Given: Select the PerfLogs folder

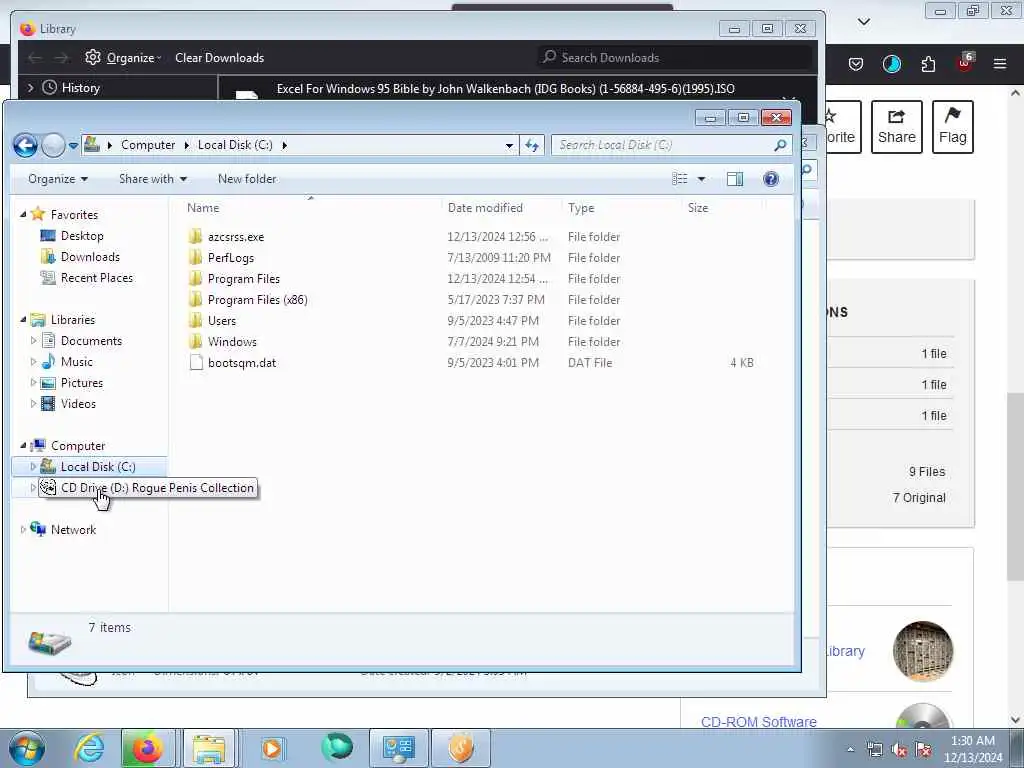Looking at the screenshot, I should [x=231, y=258].
